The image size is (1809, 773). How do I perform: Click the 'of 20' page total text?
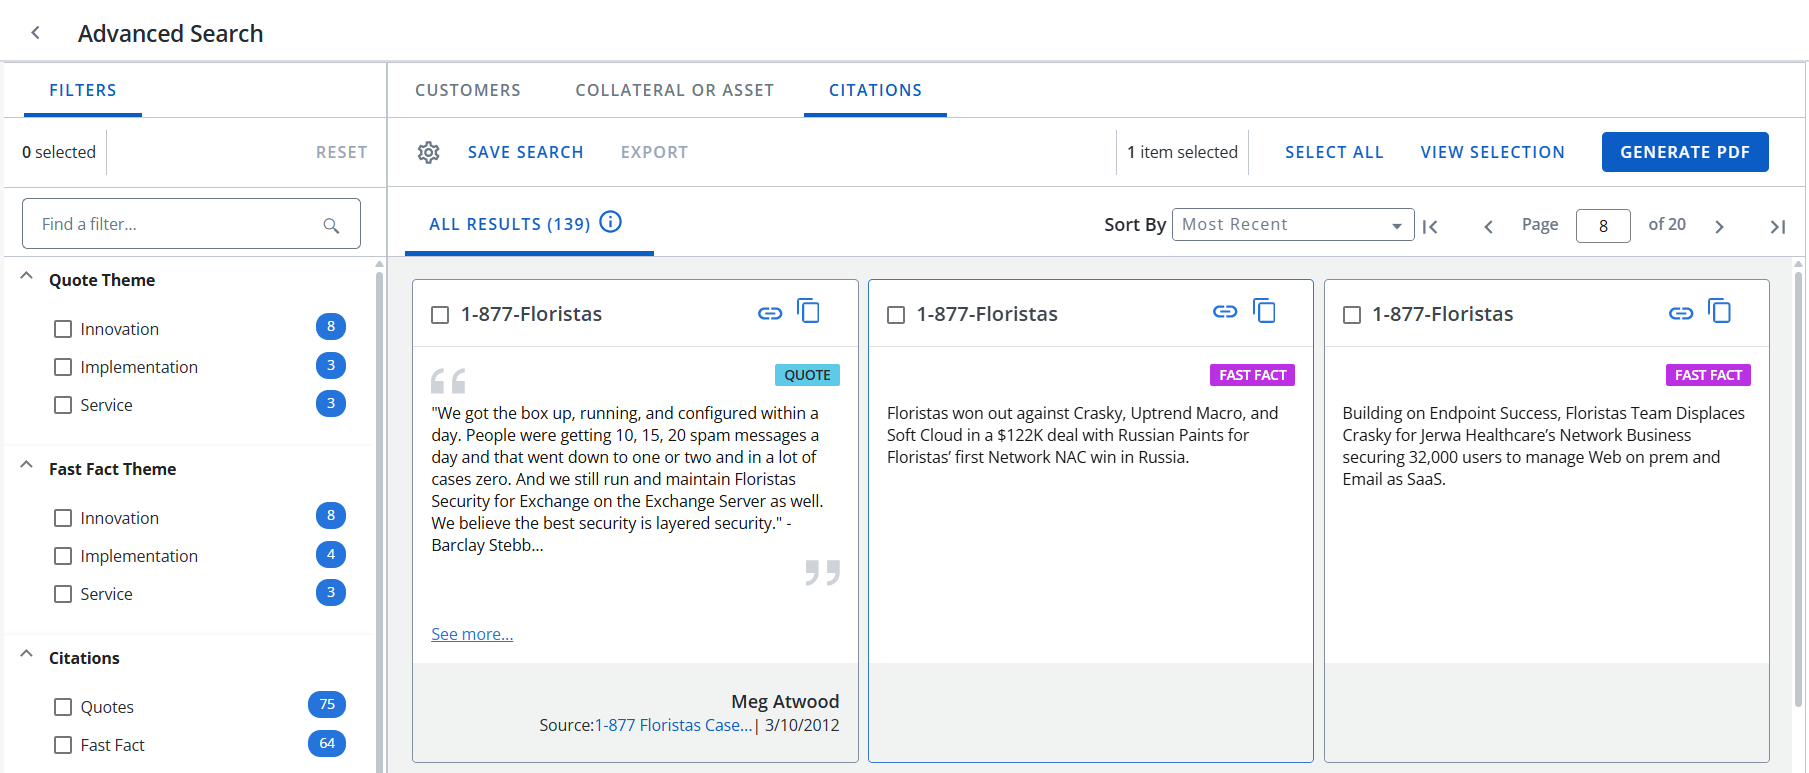(1667, 224)
